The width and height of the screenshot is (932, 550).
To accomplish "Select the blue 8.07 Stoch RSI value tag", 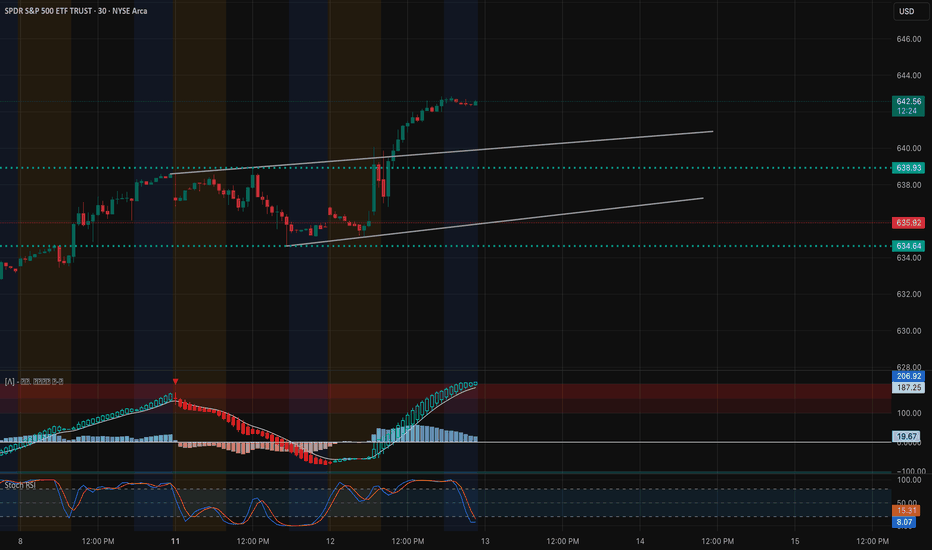I will 904,523.
